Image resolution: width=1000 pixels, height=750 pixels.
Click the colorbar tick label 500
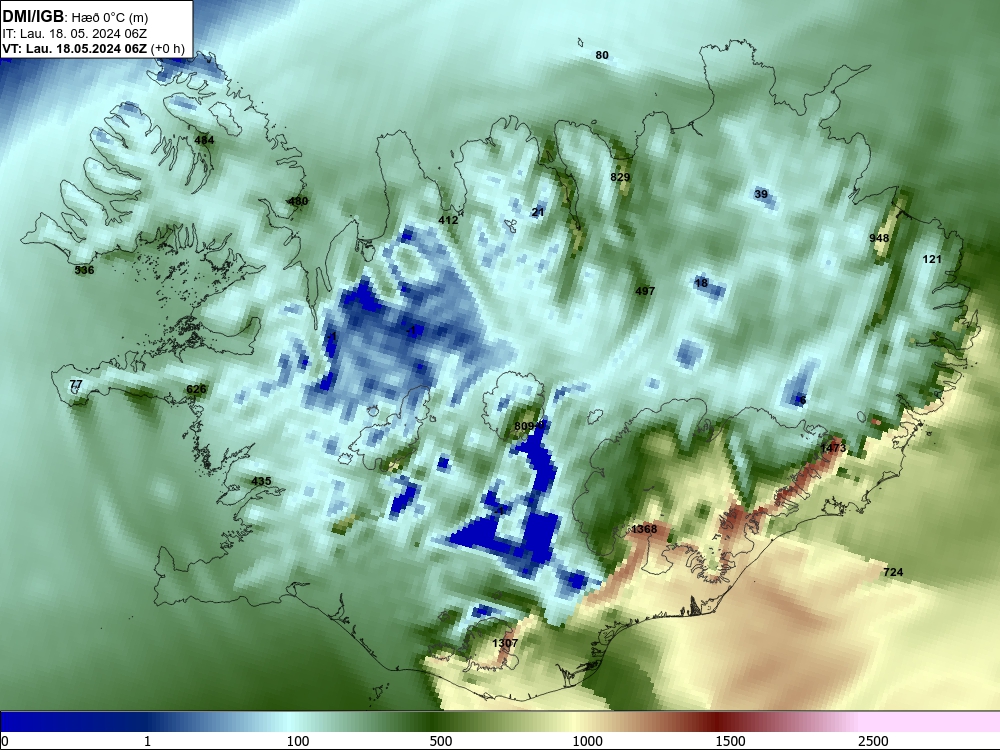point(441,741)
